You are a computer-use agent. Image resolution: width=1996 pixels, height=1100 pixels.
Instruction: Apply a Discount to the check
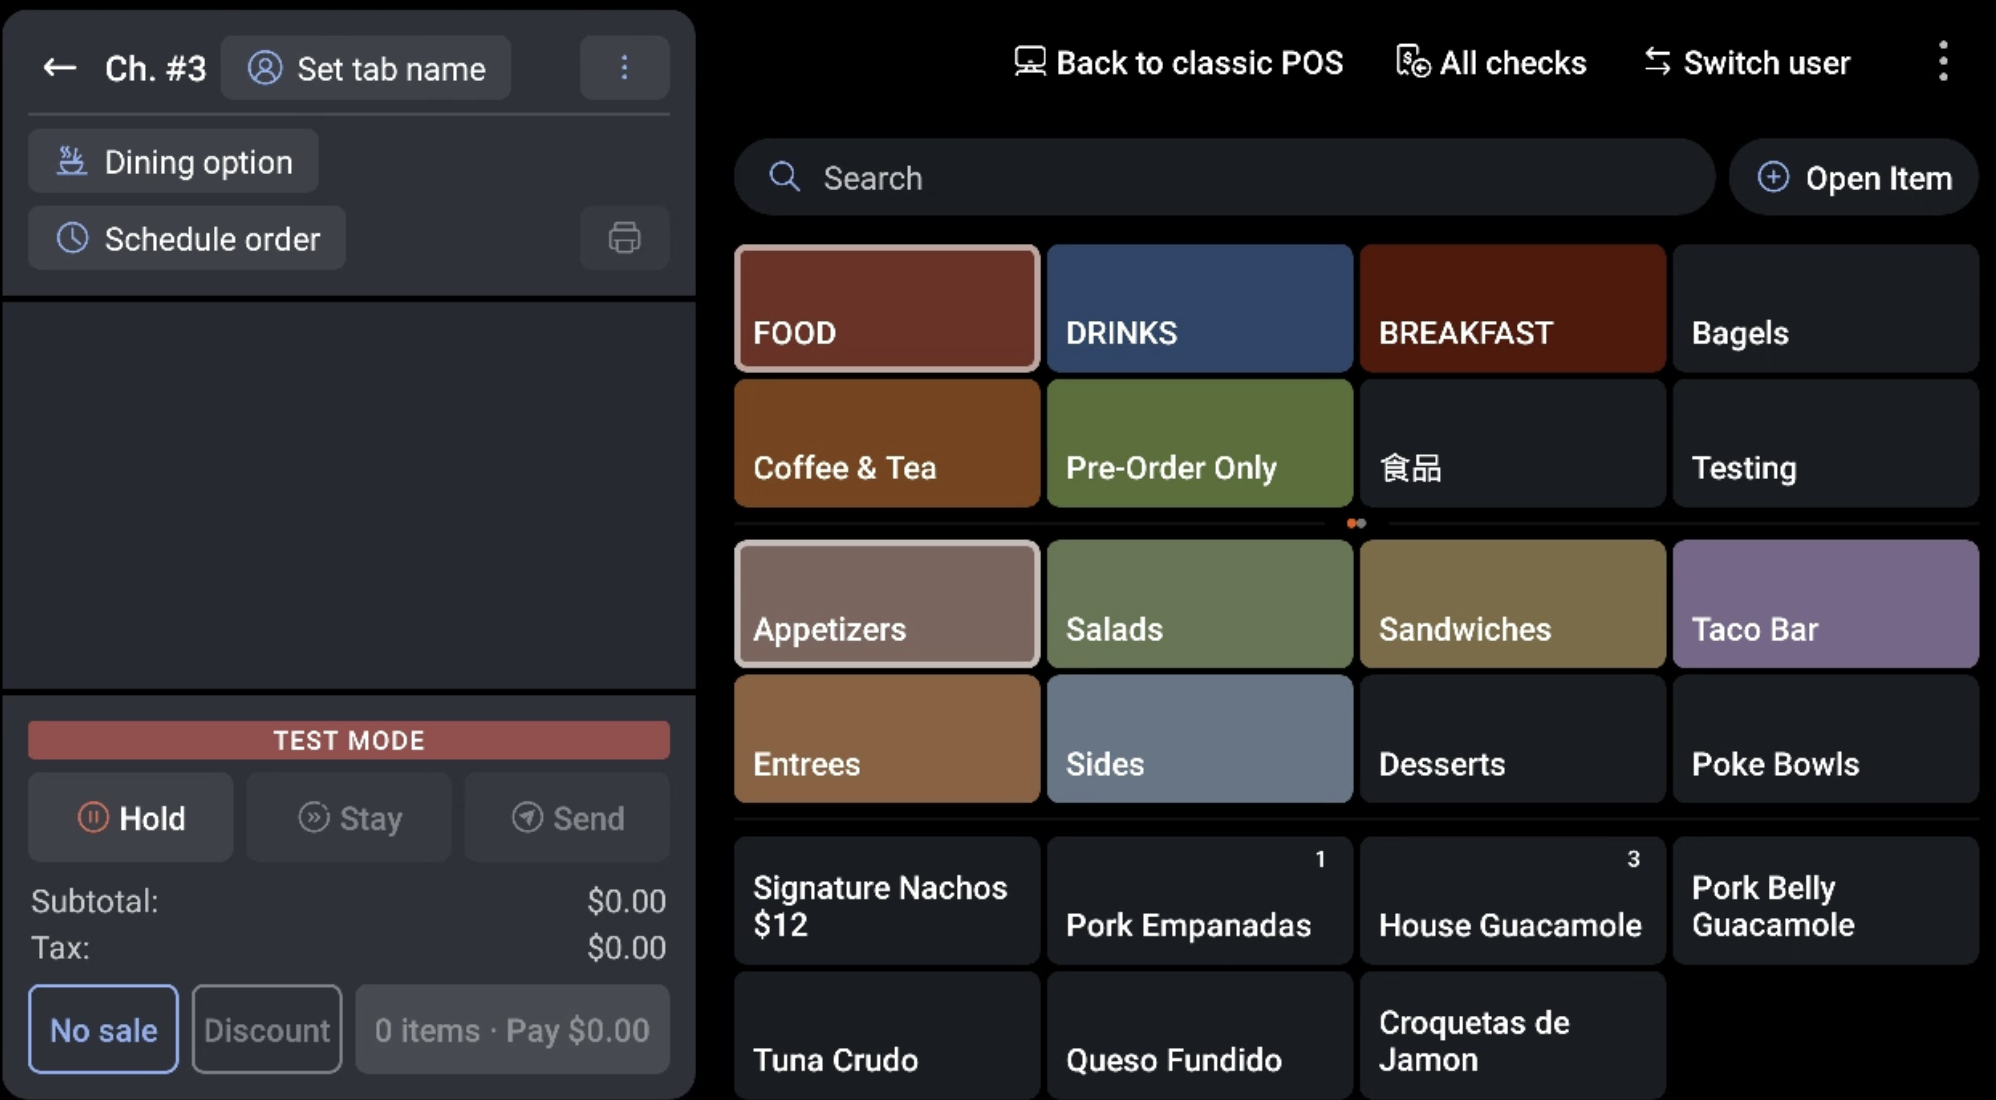coord(266,1029)
